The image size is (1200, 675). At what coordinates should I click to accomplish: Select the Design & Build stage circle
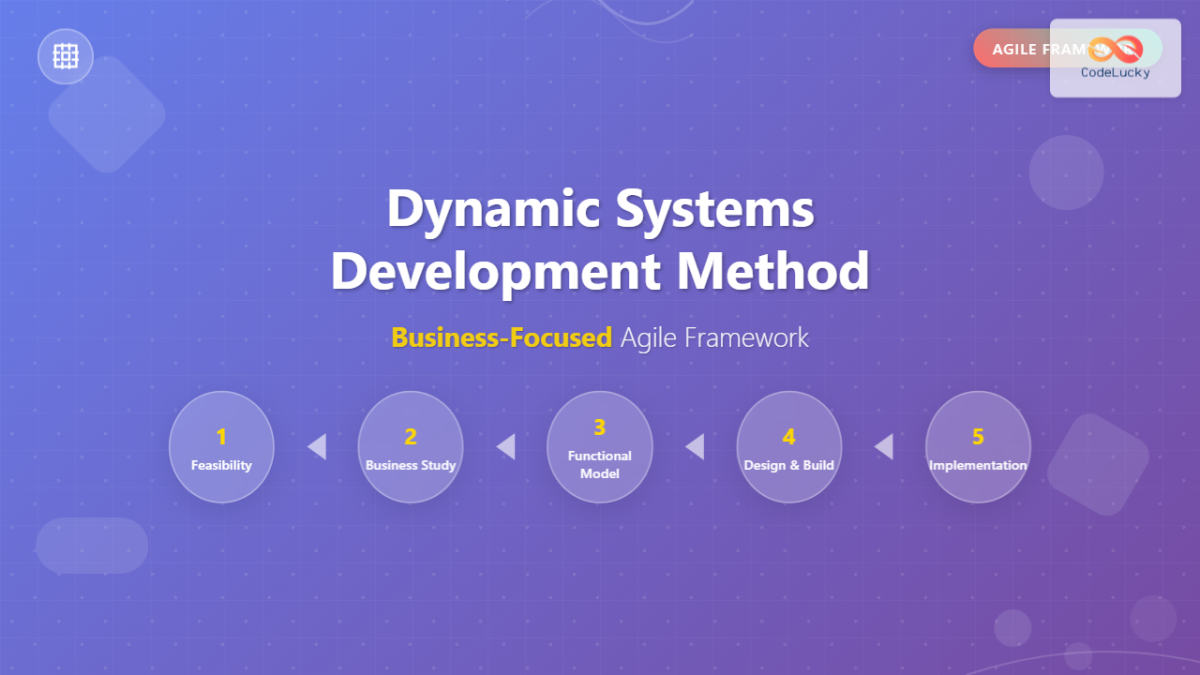(x=789, y=447)
